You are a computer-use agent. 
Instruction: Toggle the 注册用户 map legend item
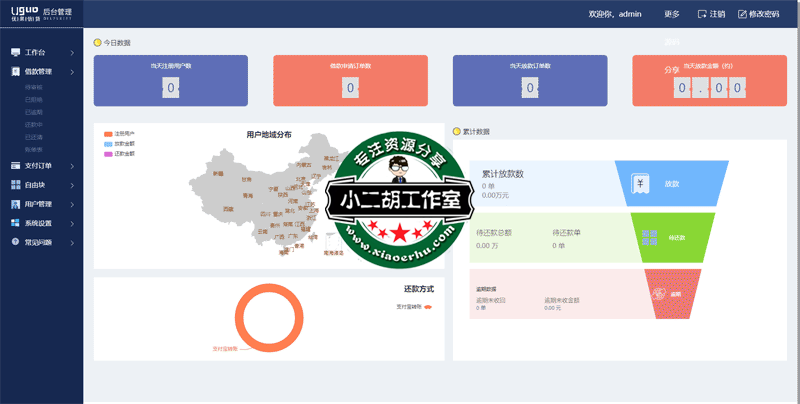[x=118, y=133]
